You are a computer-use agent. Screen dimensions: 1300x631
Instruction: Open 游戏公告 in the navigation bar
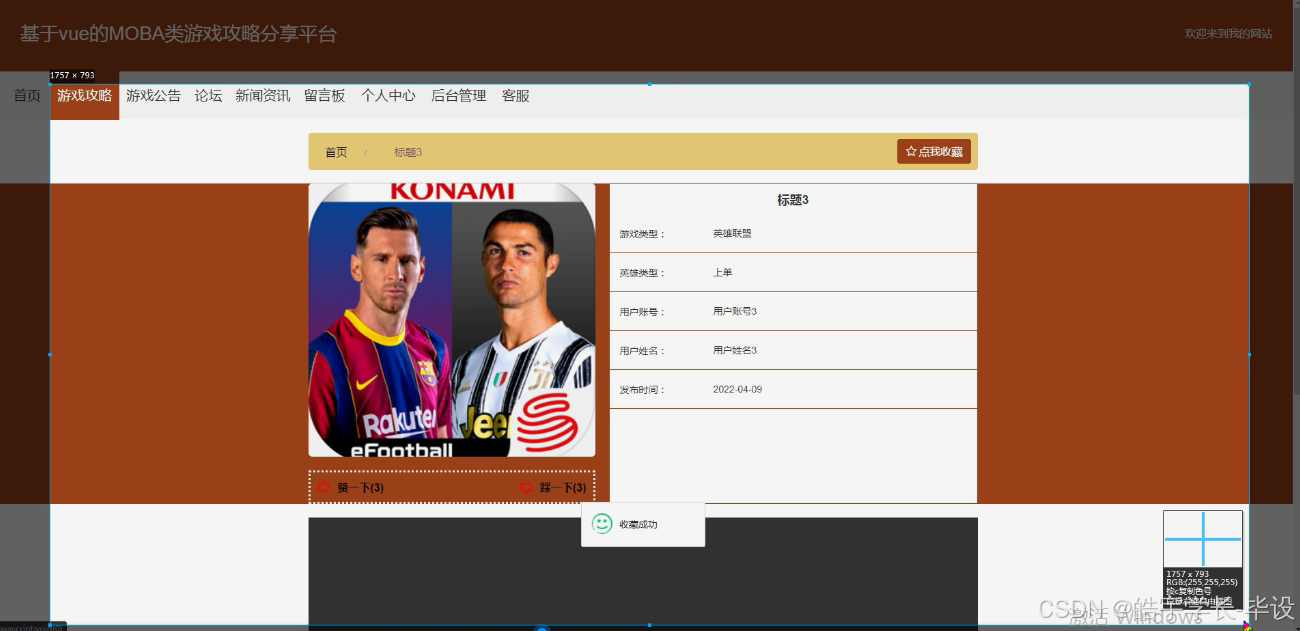[154, 96]
